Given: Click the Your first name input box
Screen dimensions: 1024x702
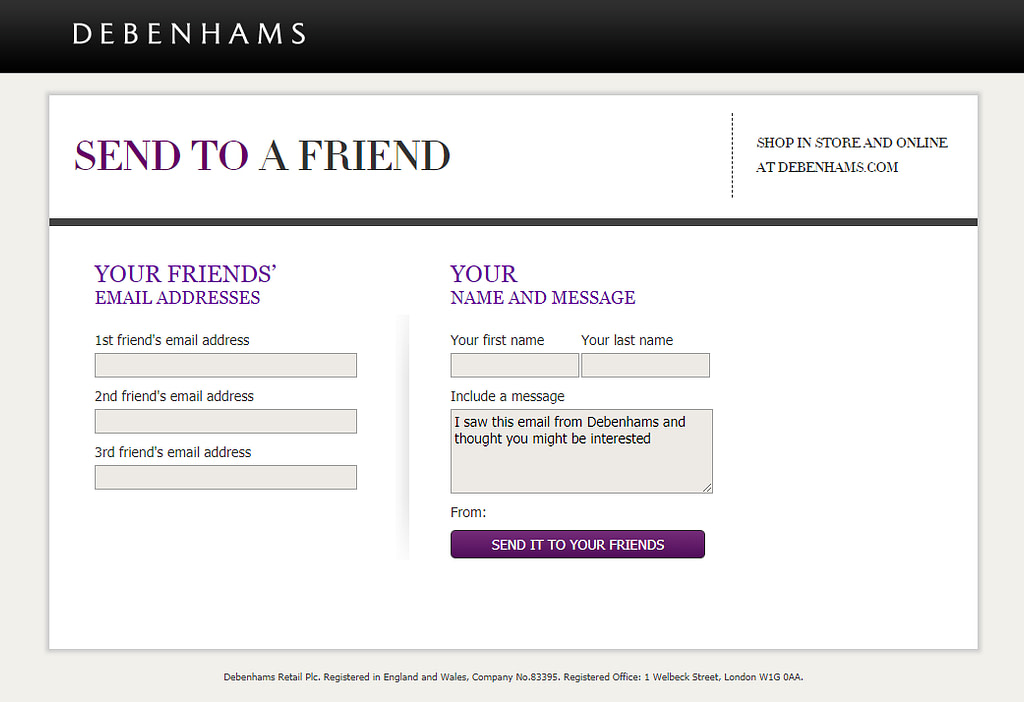Looking at the screenshot, I should [x=514, y=365].
